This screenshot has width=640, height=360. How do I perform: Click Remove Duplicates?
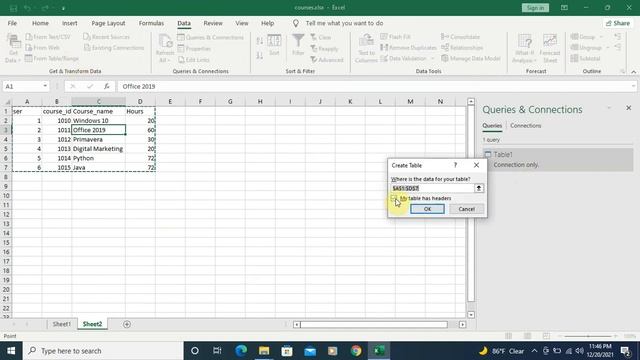click(x=409, y=48)
